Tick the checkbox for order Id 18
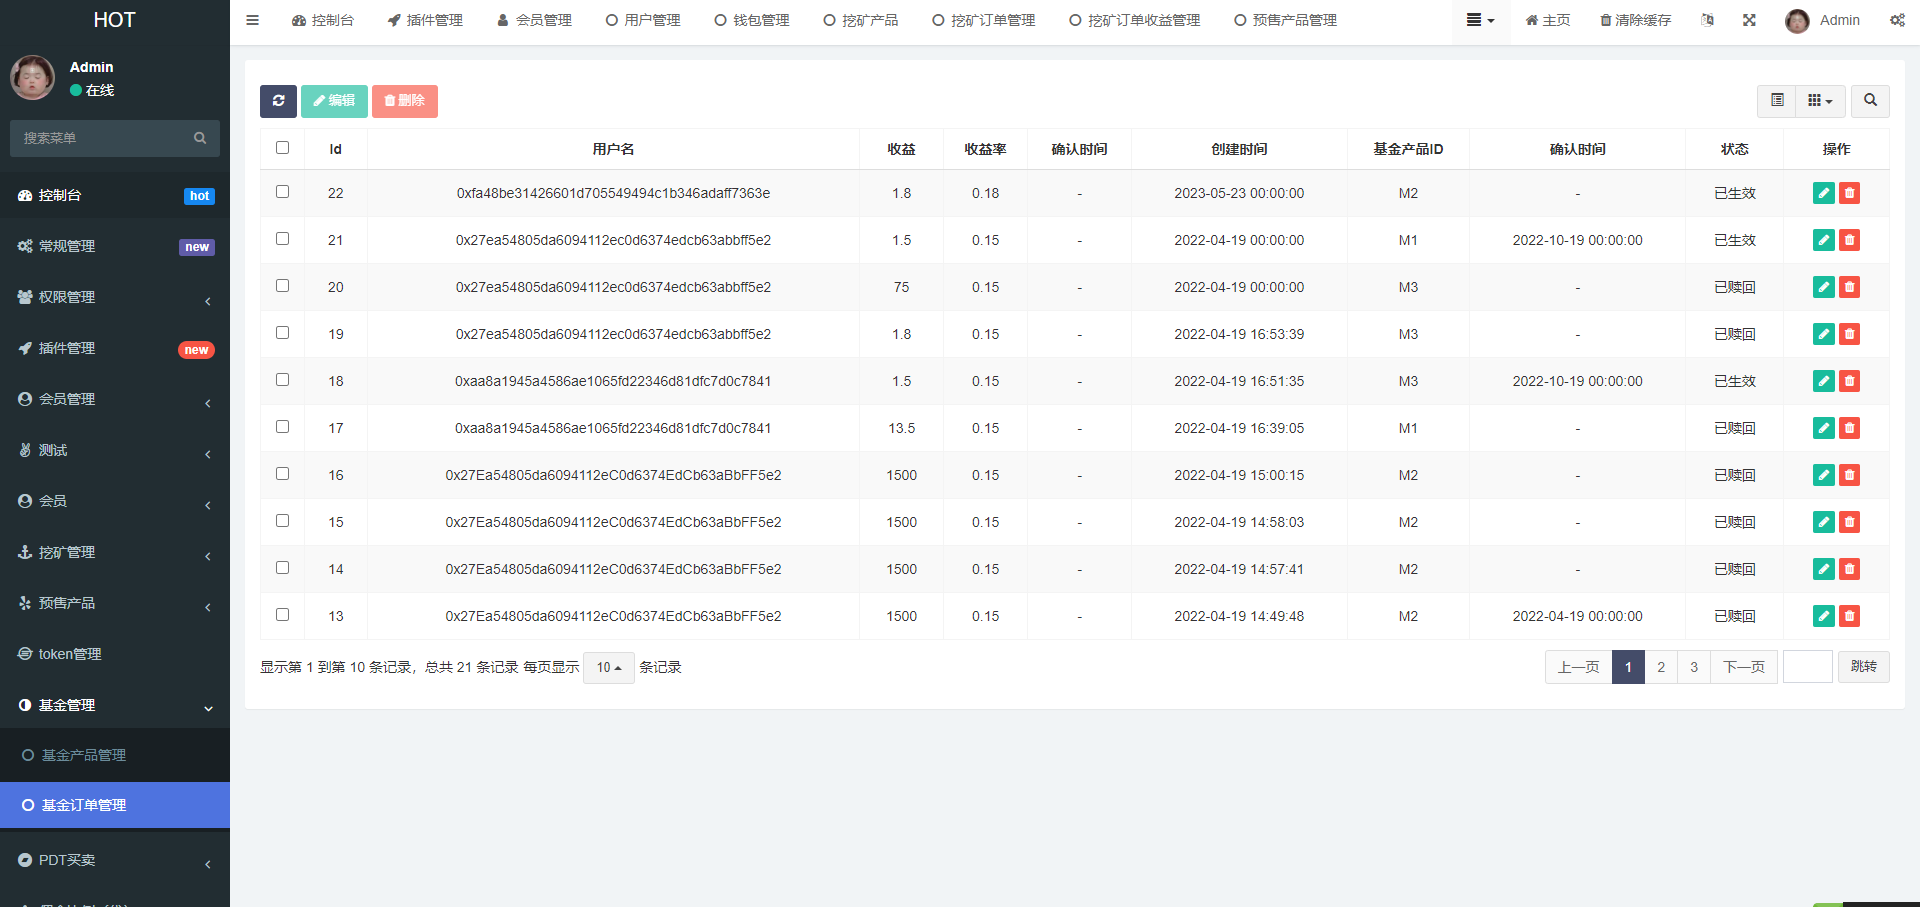This screenshot has height=907, width=1920. pyautogui.click(x=282, y=379)
